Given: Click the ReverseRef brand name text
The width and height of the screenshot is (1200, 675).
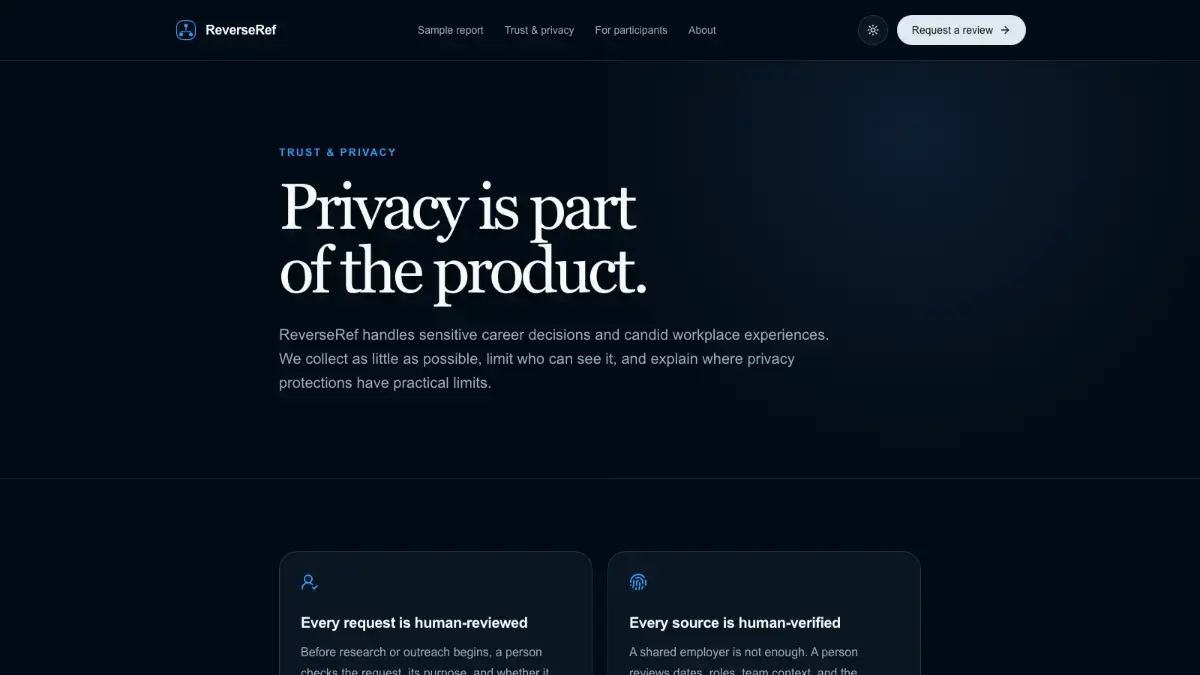Looking at the screenshot, I should tap(240, 30).
